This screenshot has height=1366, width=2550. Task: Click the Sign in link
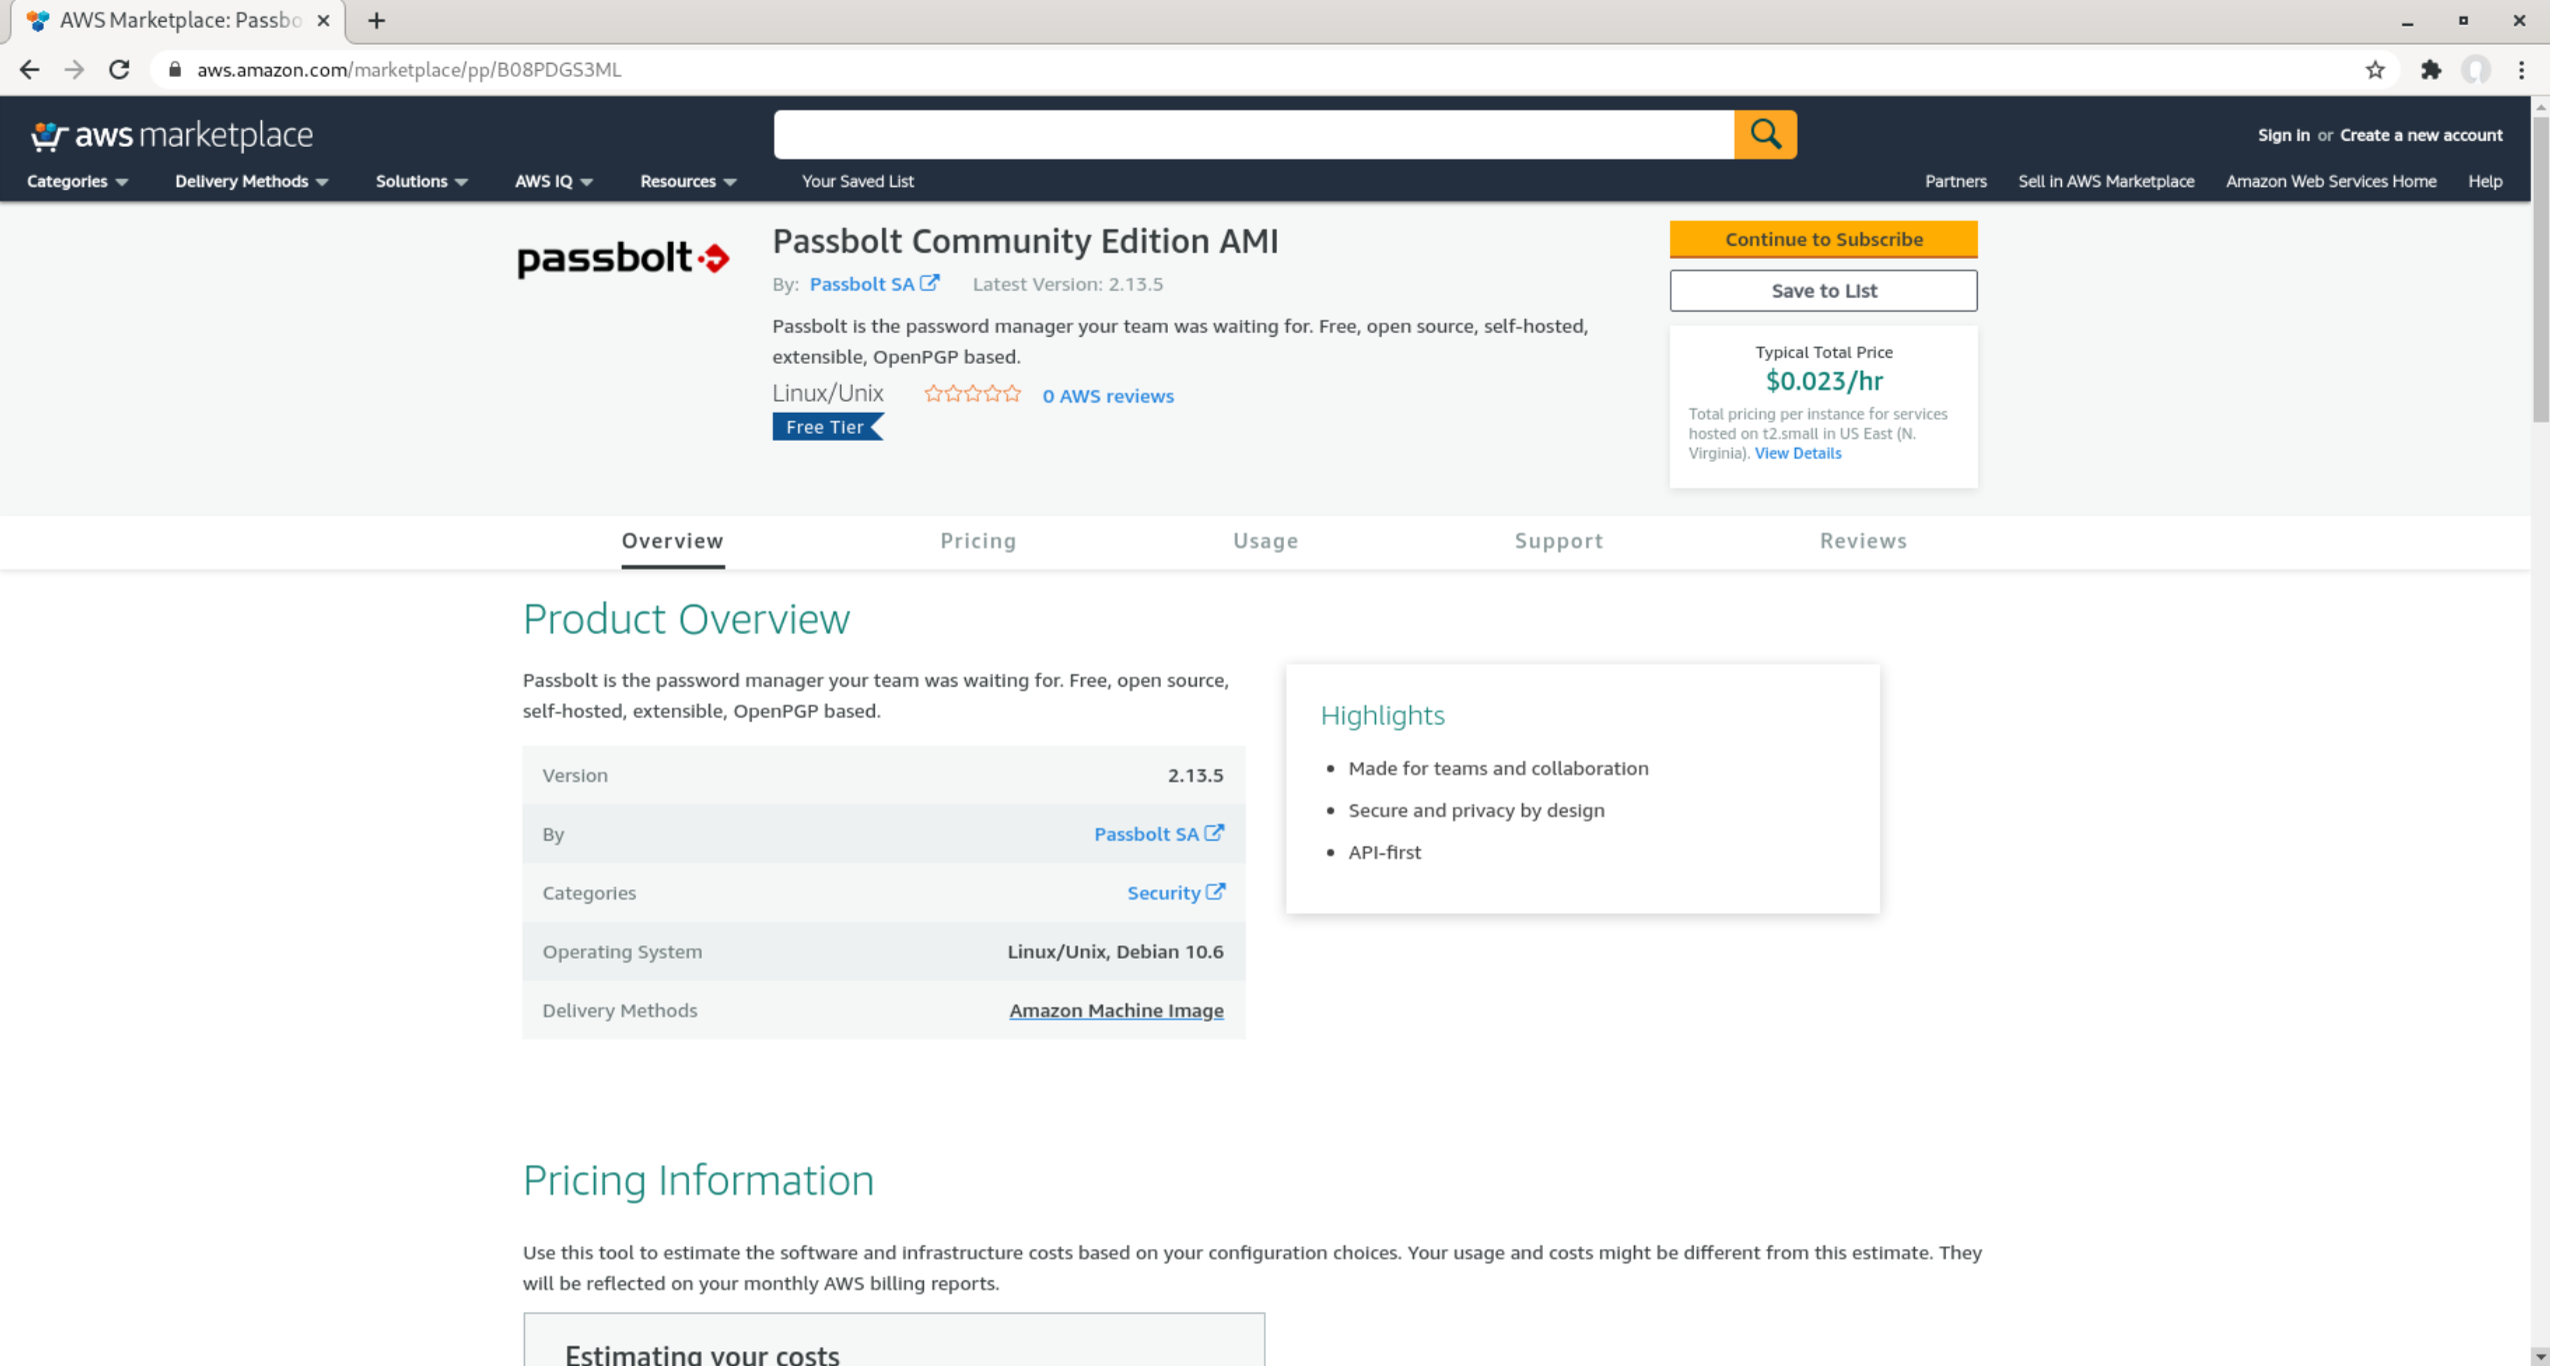(x=2283, y=135)
